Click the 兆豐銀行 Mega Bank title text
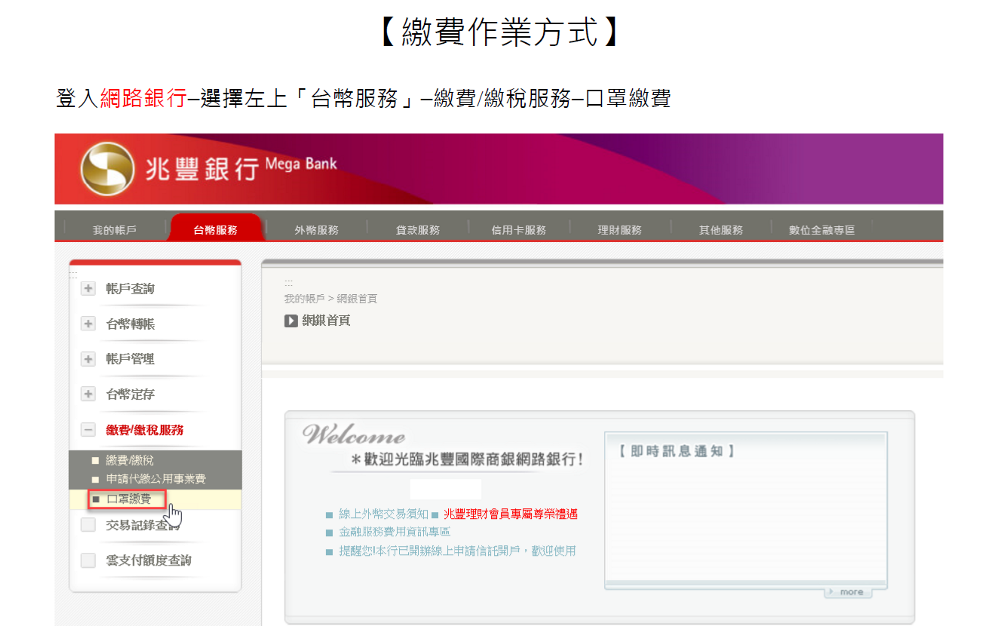Screen dimensions: 1001x626 pyautogui.click(x=241, y=168)
